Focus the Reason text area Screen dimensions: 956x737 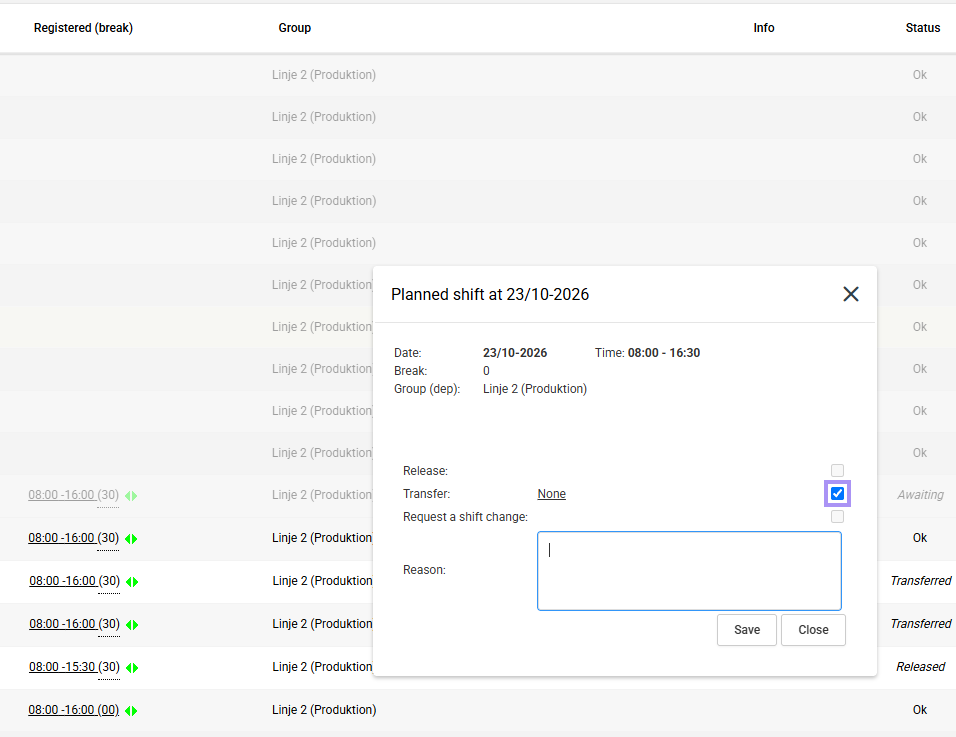coord(689,571)
